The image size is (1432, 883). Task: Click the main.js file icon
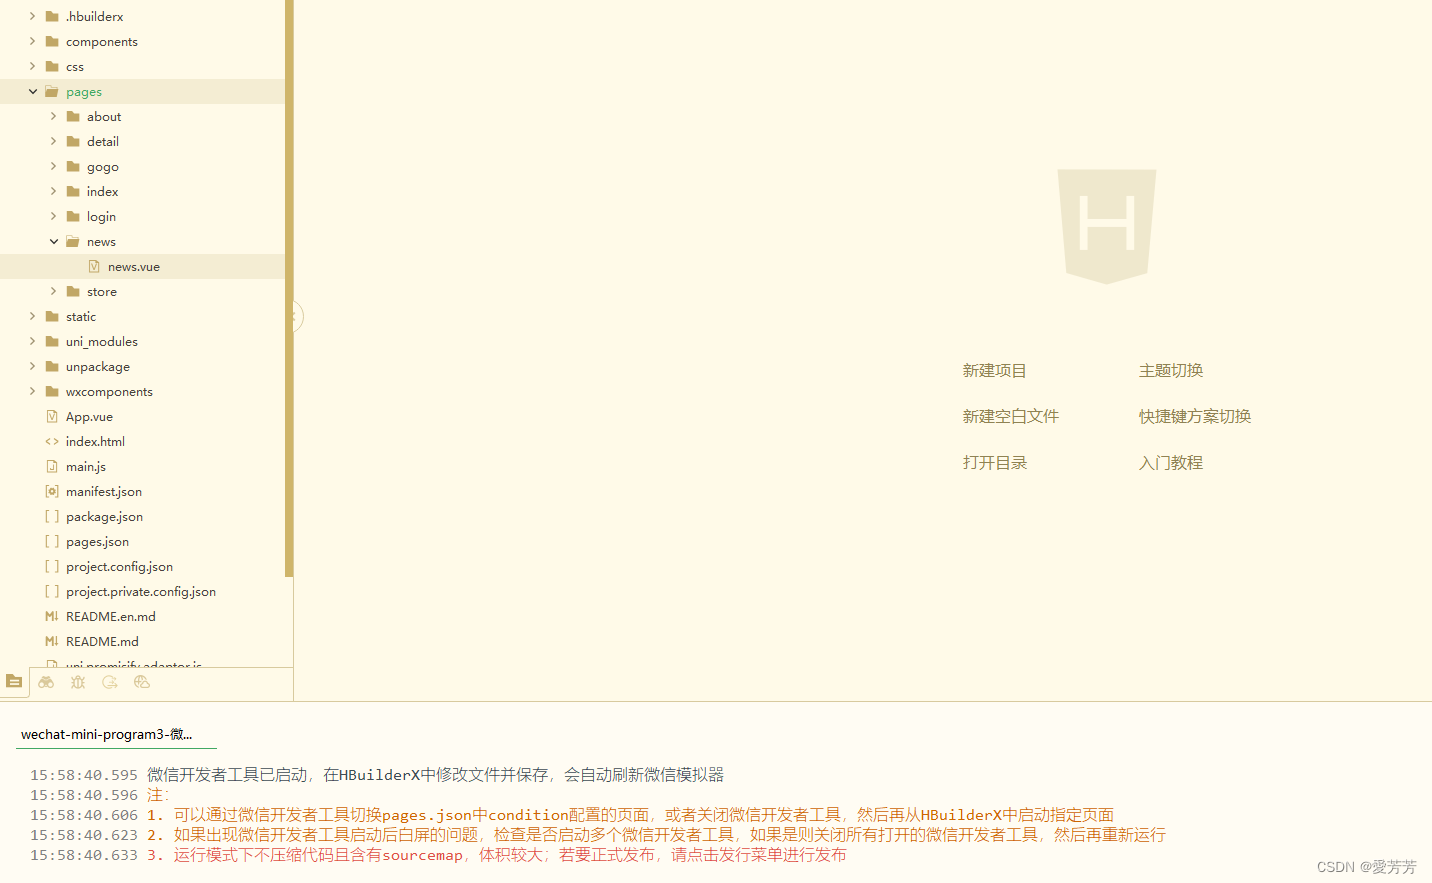52,466
